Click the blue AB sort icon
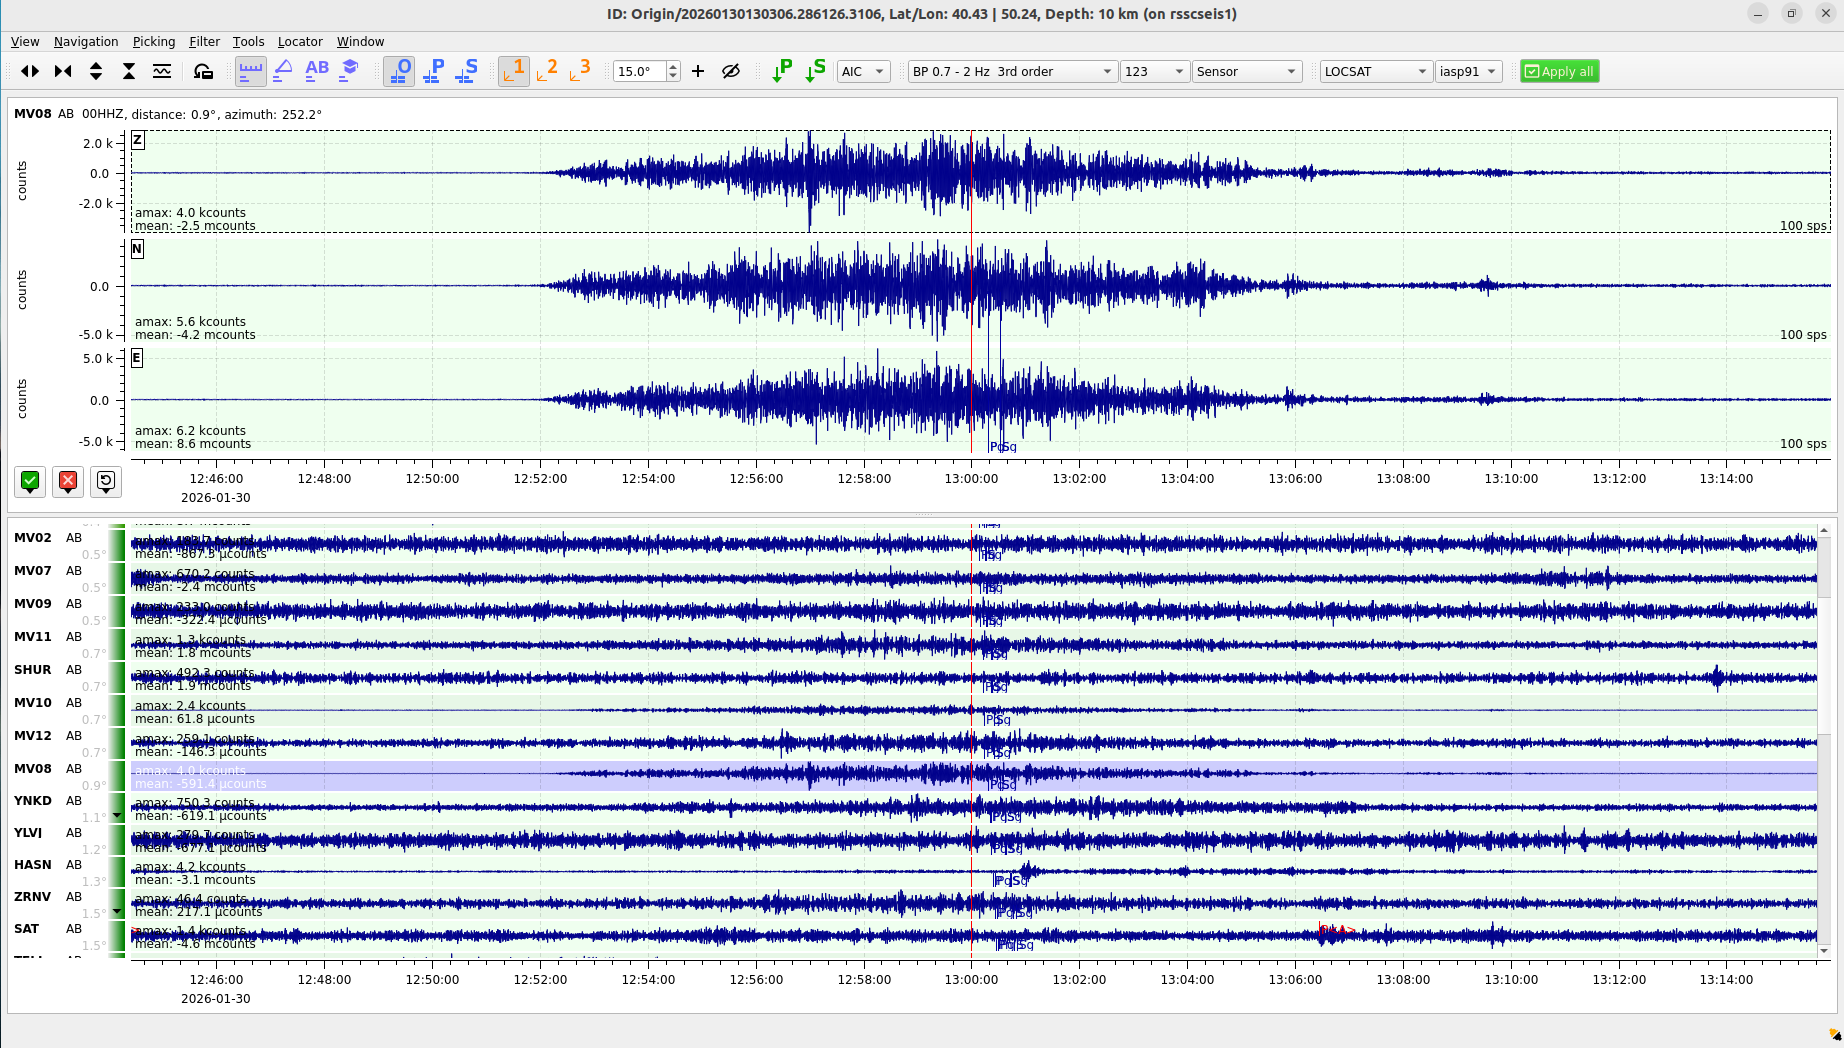The image size is (1844, 1048). [x=317, y=71]
